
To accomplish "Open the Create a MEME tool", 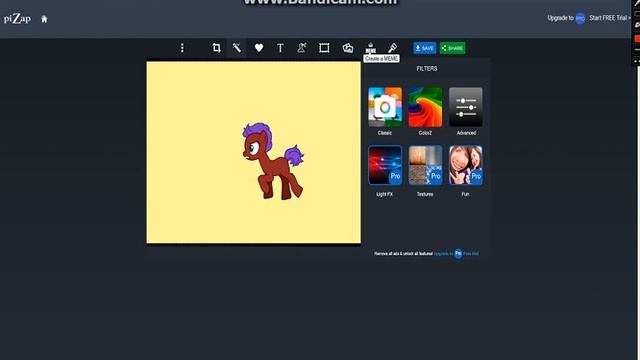I will pos(371,48).
